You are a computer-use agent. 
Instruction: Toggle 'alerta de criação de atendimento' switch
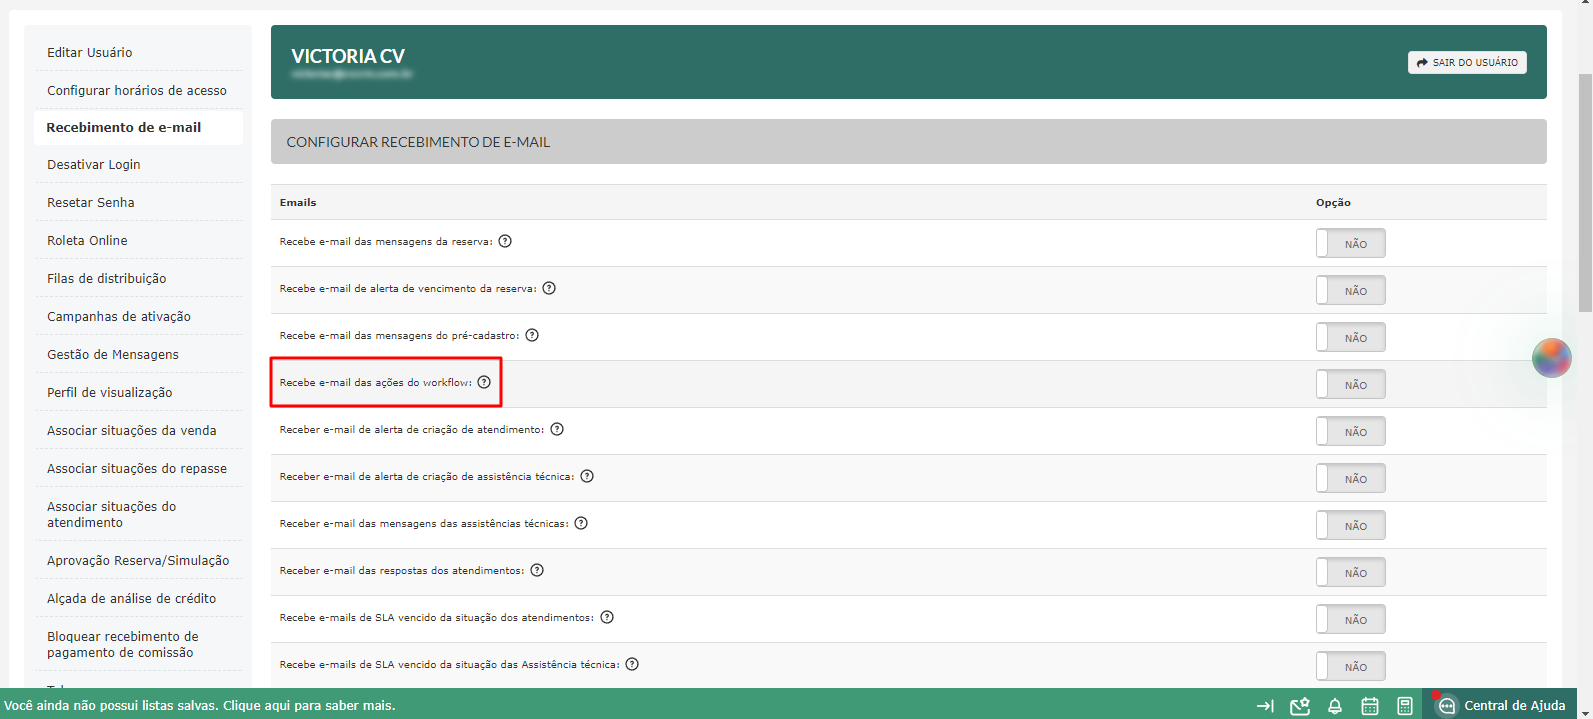click(1350, 431)
